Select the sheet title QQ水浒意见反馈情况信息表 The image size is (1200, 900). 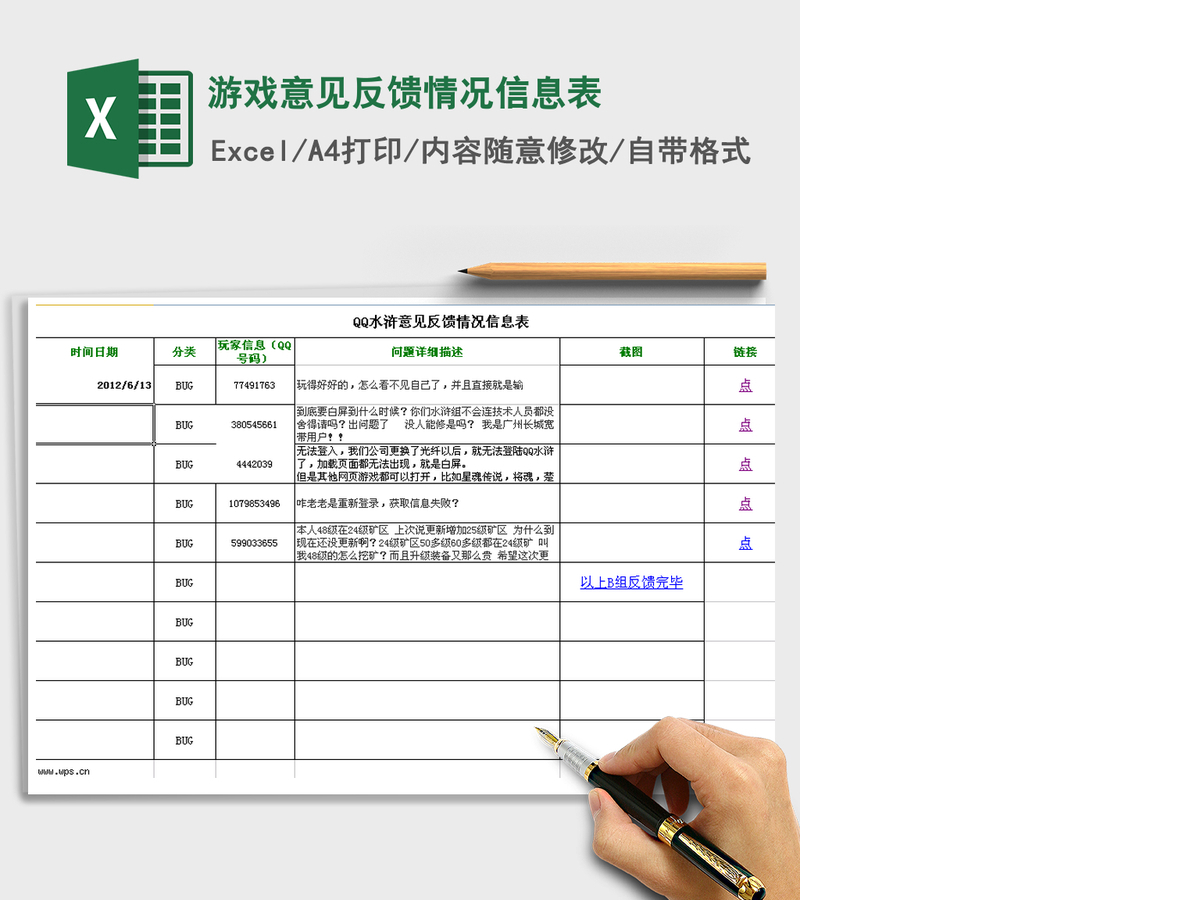click(x=441, y=322)
